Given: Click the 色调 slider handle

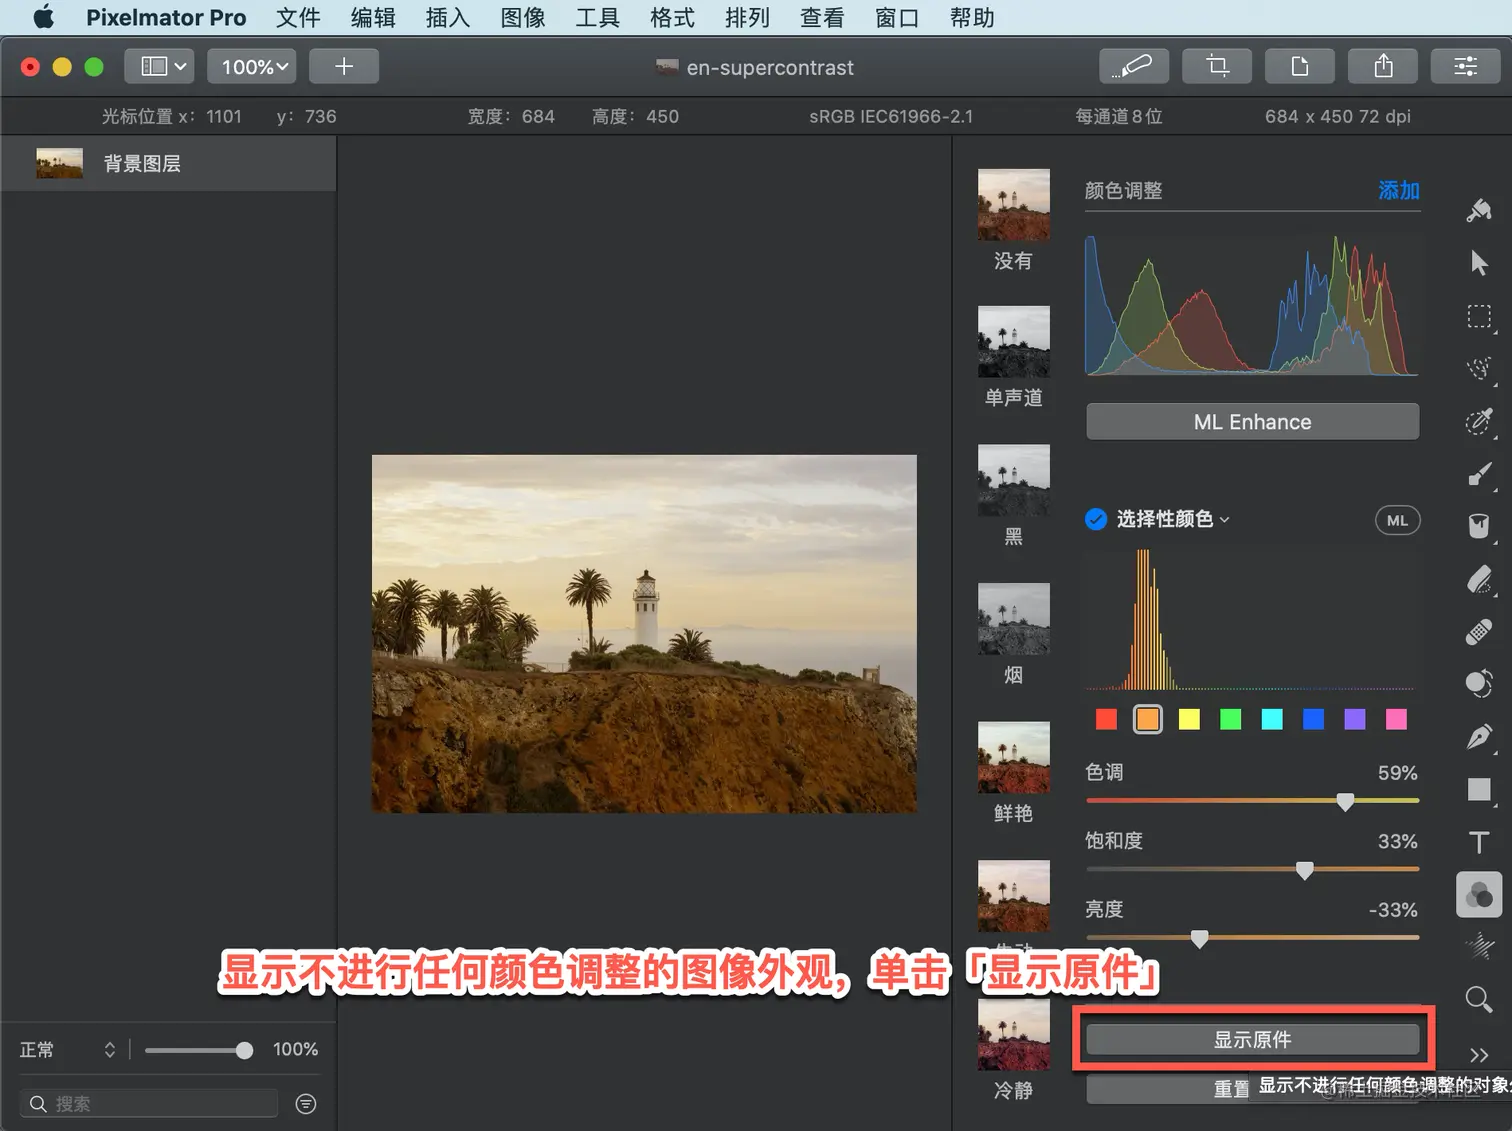Looking at the screenshot, I should point(1346,801).
